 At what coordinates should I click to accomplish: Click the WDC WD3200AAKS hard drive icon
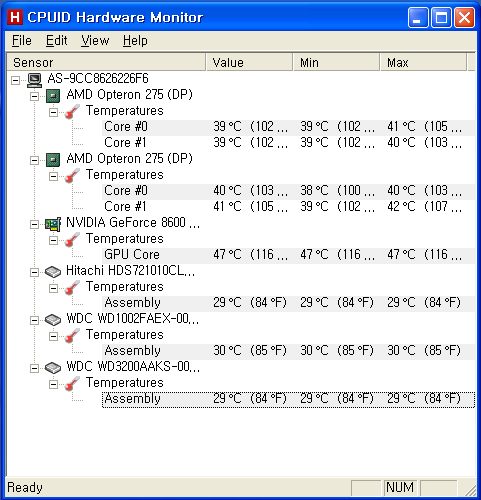(53, 368)
